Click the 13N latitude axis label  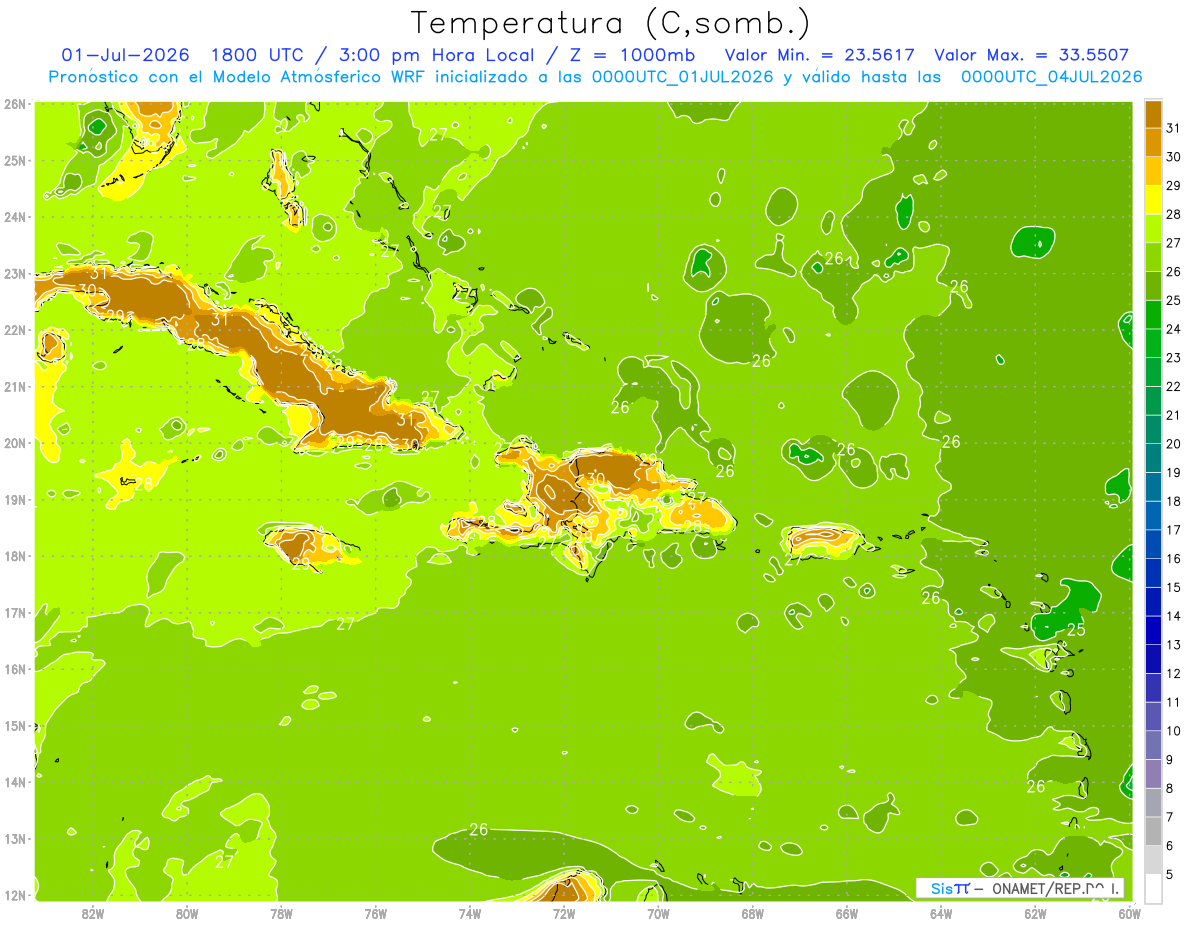coord(14,838)
